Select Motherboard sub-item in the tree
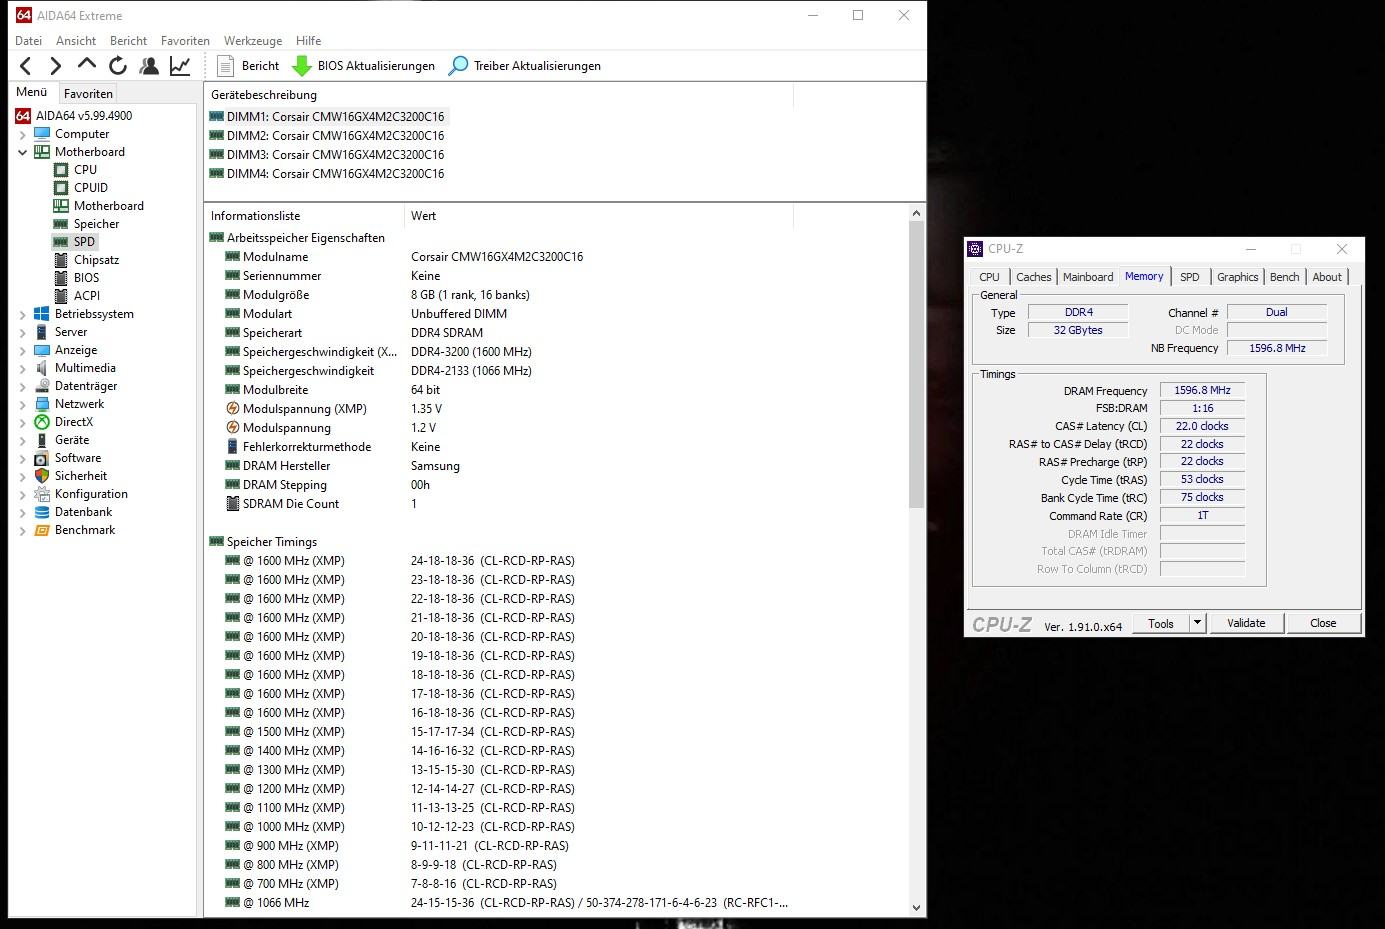 (x=108, y=206)
